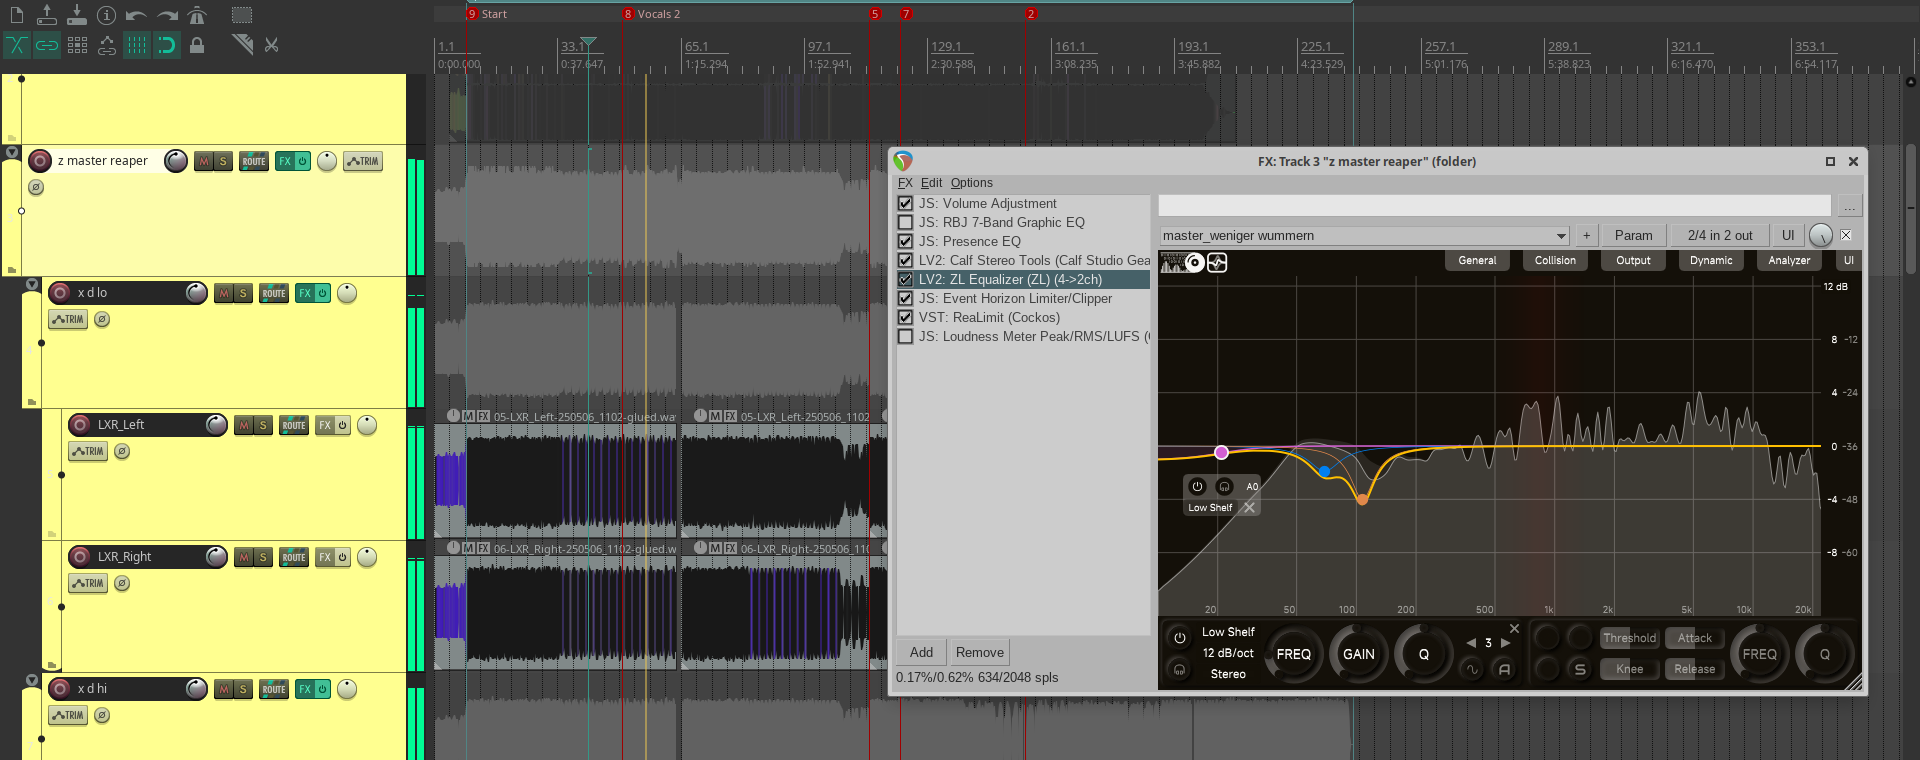Click ZL Equalizer band power icon
Screen dimensions: 1920x760
tap(1179, 637)
